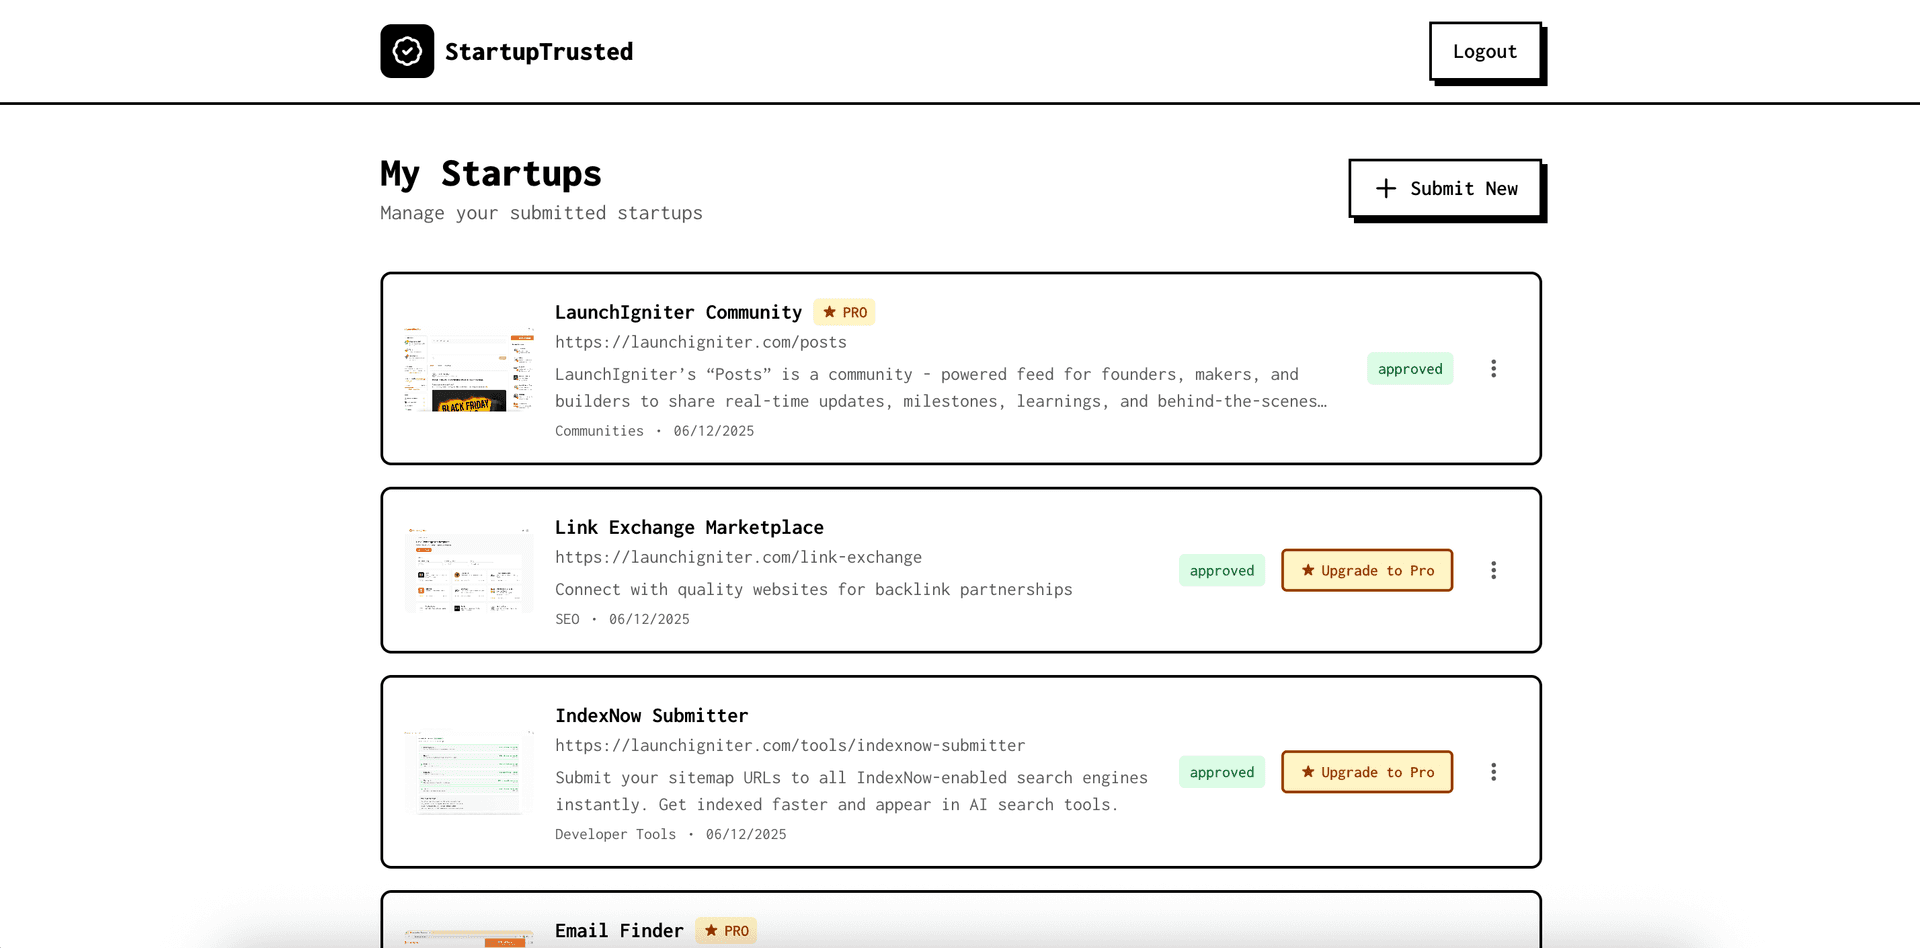Click the StartupTrusted badge logo icon
The height and width of the screenshot is (948, 1920).
406,51
